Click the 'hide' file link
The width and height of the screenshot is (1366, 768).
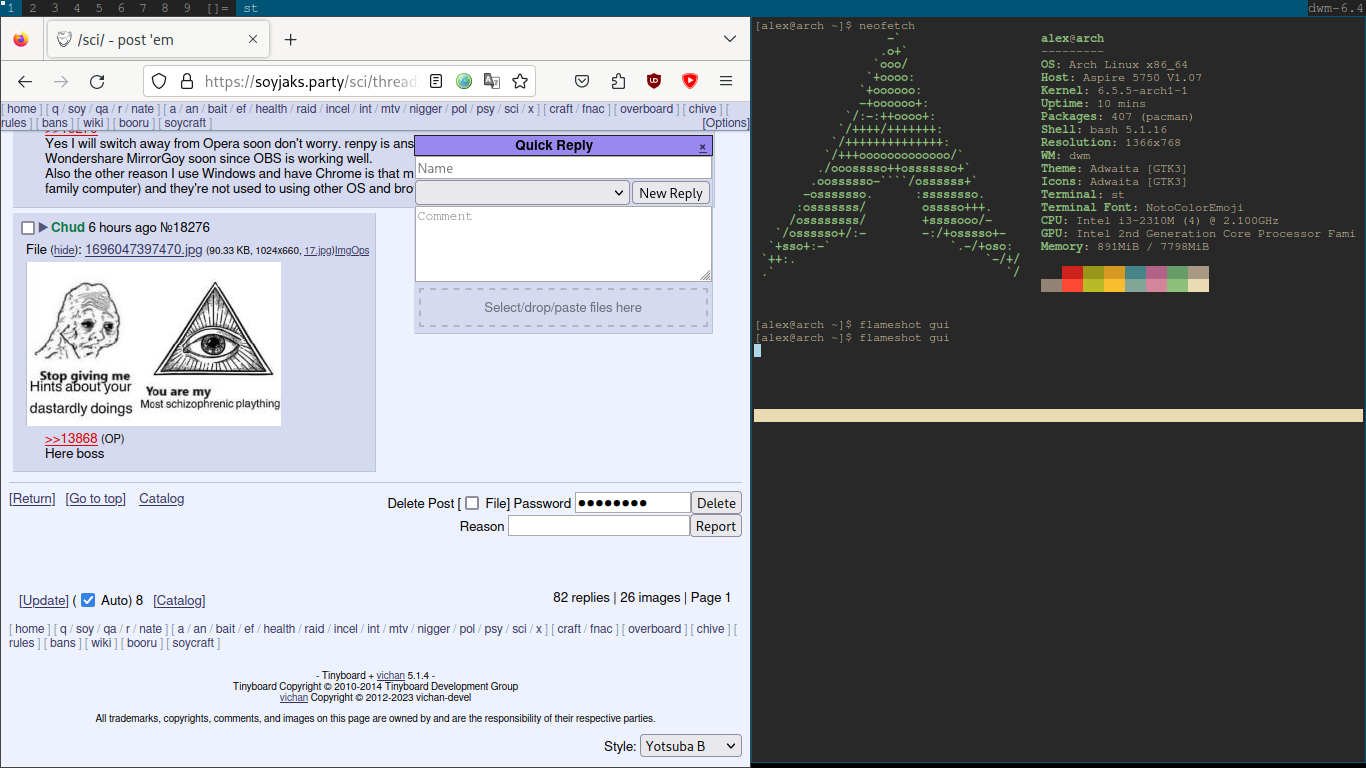tap(64, 250)
